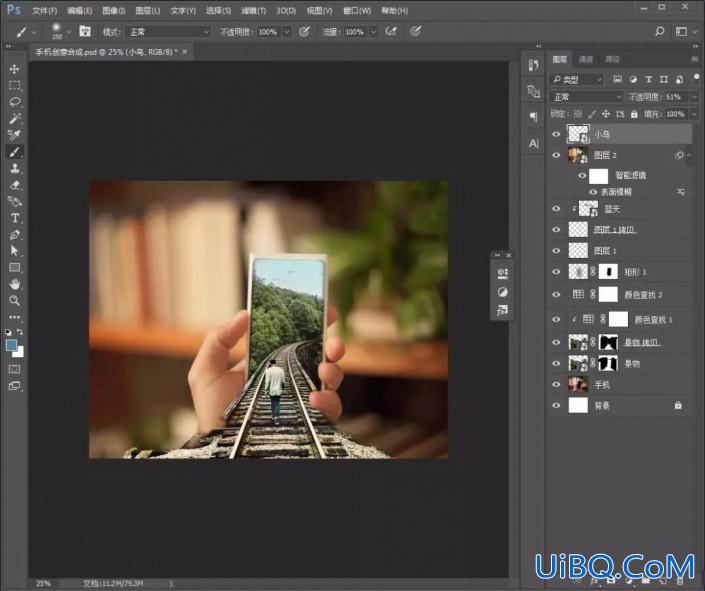Image resolution: width=705 pixels, height=591 pixels.
Task: Hide the 背景 layer
Action: [x=556, y=405]
